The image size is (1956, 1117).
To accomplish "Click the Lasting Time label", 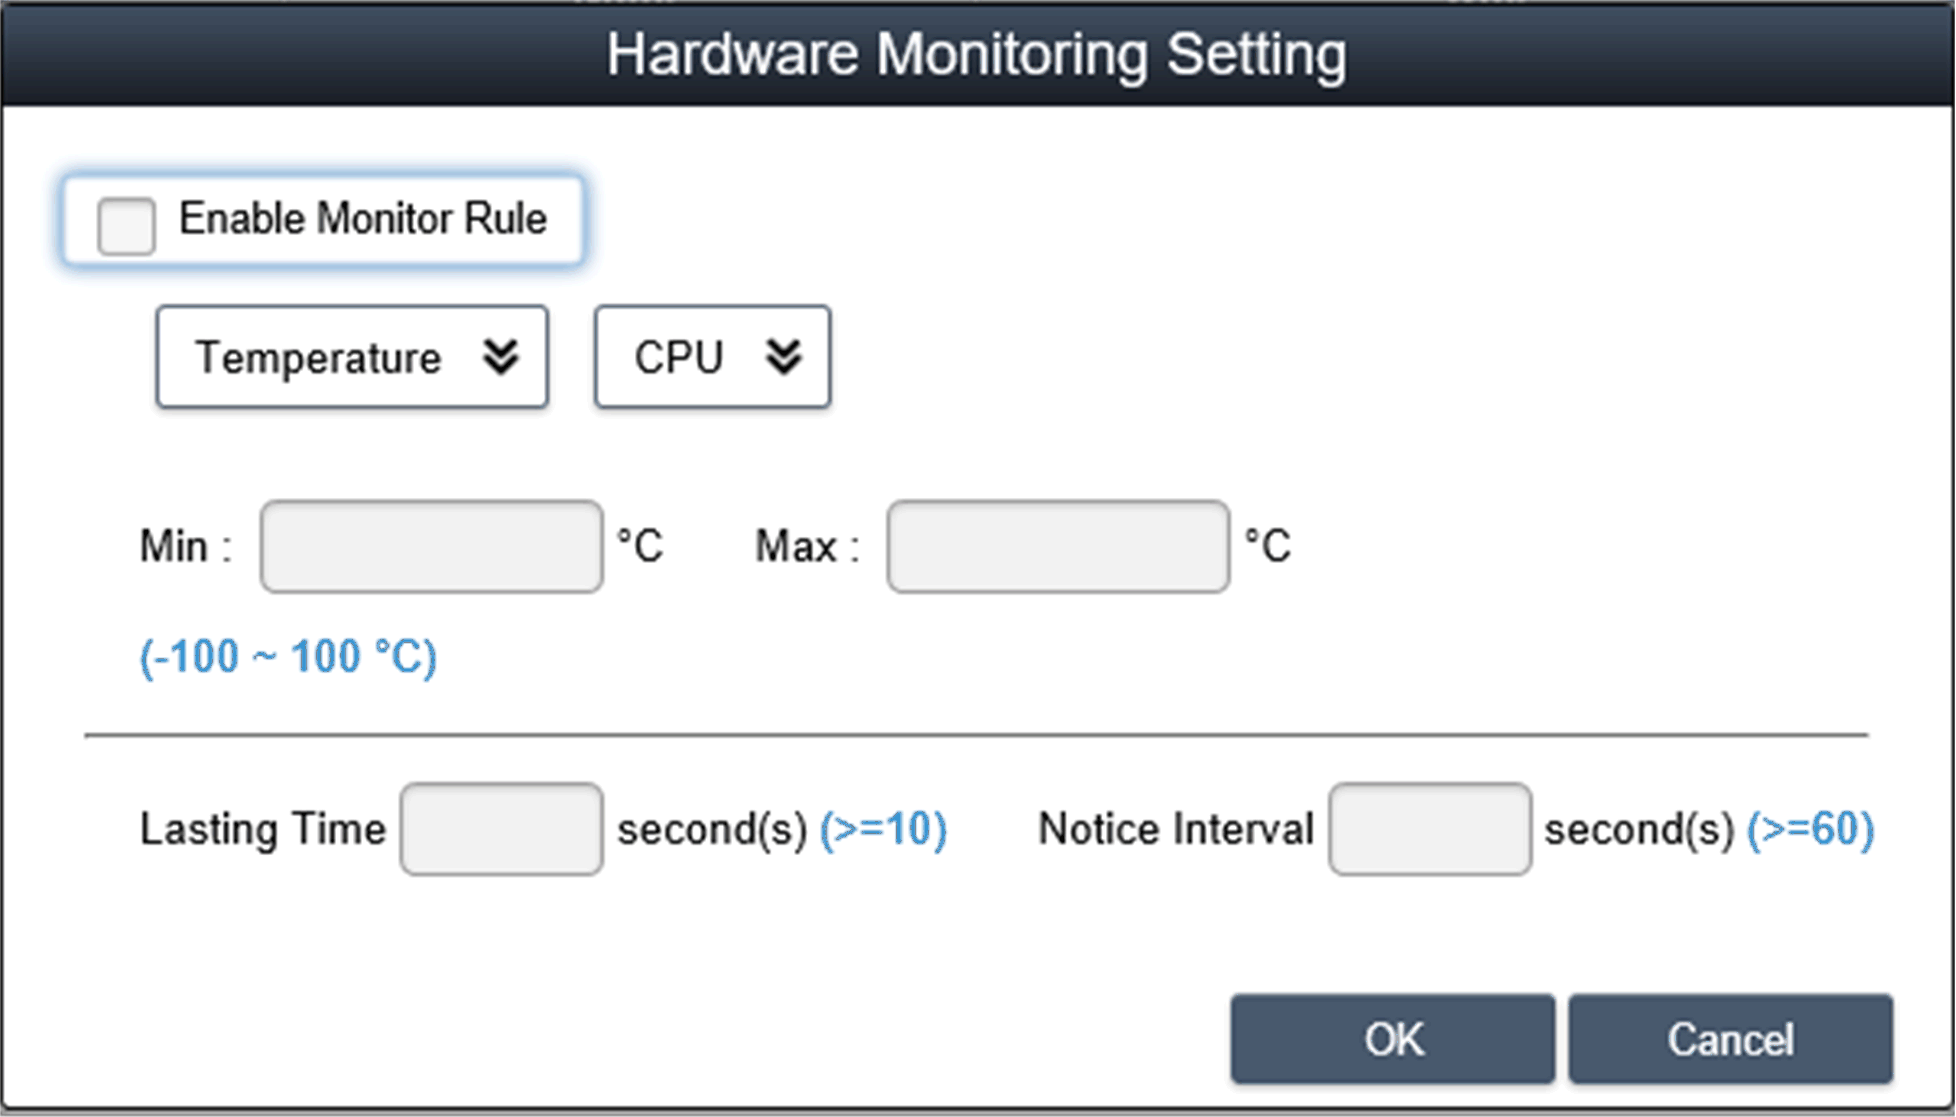I will pyautogui.click(x=262, y=829).
